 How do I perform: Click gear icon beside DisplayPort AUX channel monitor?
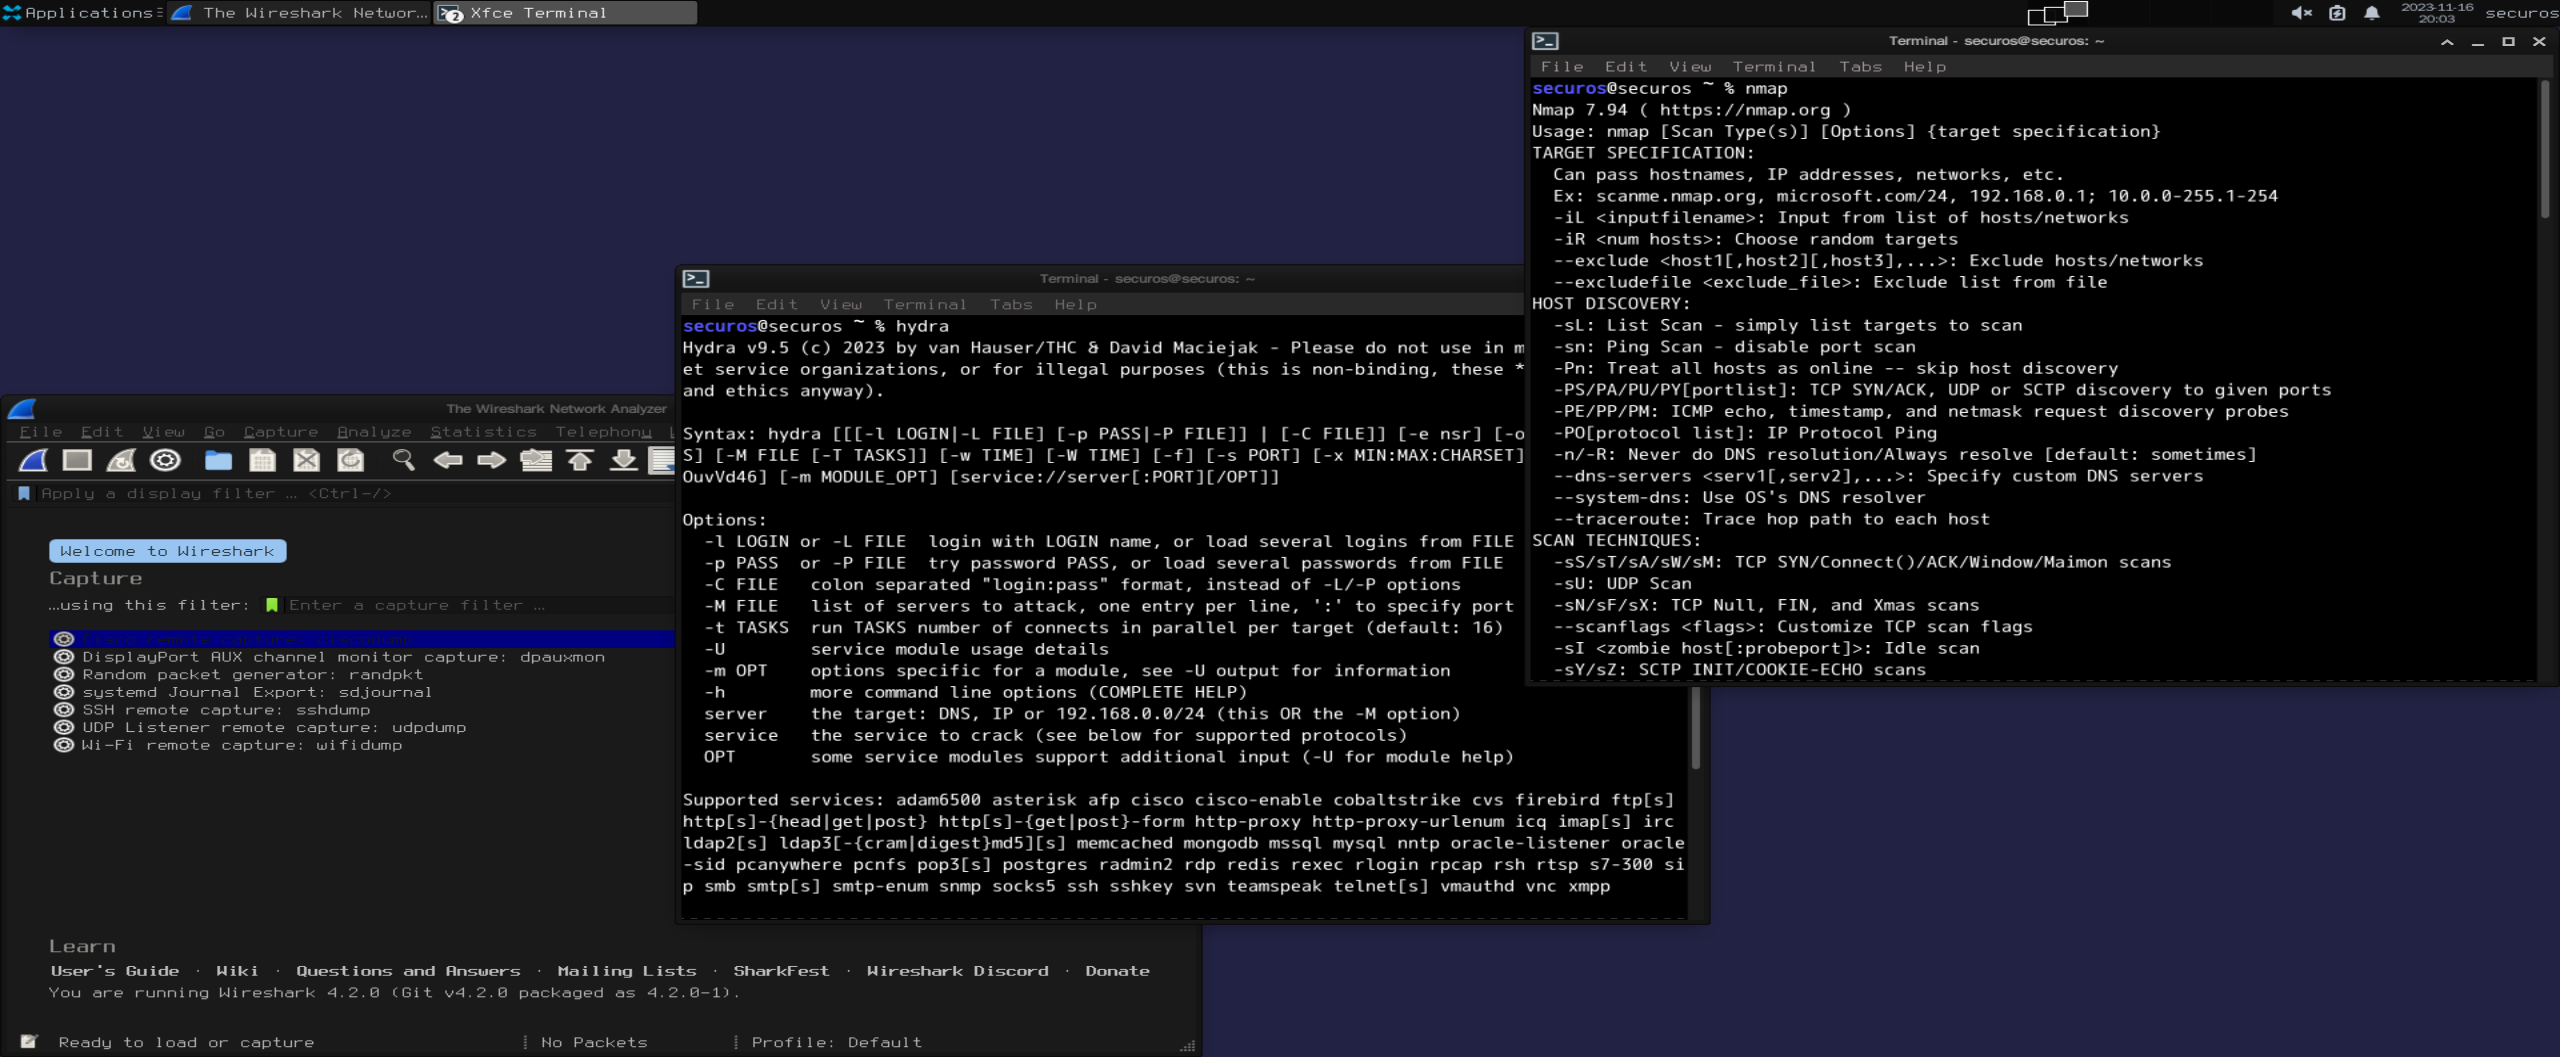pos(64,657)
